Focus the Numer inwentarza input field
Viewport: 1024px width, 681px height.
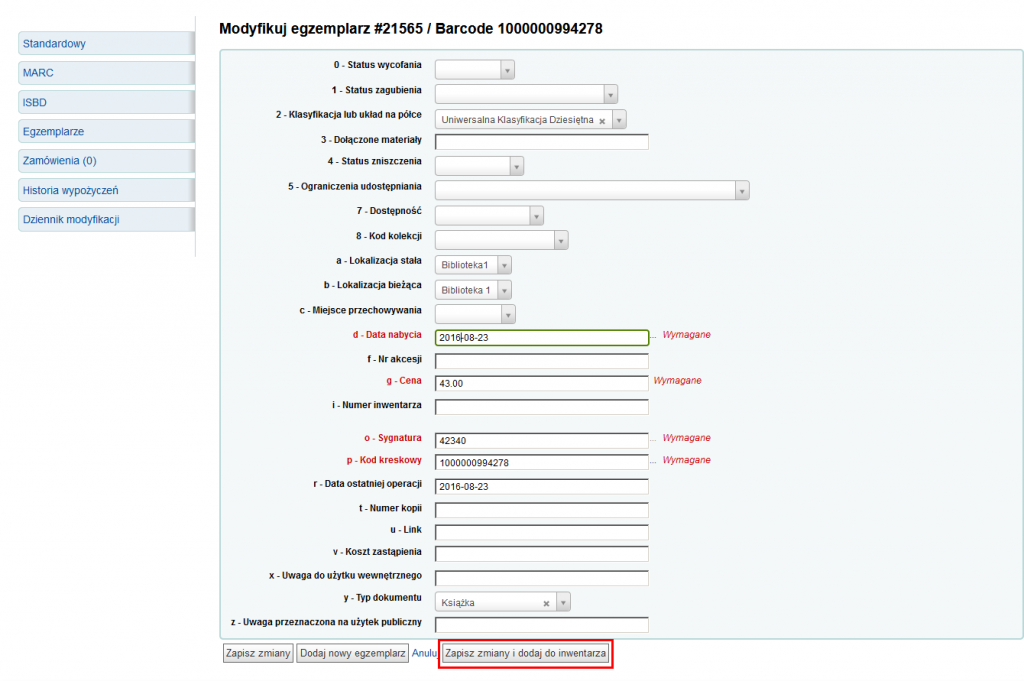pyautogui.click(x=542, y=407)
